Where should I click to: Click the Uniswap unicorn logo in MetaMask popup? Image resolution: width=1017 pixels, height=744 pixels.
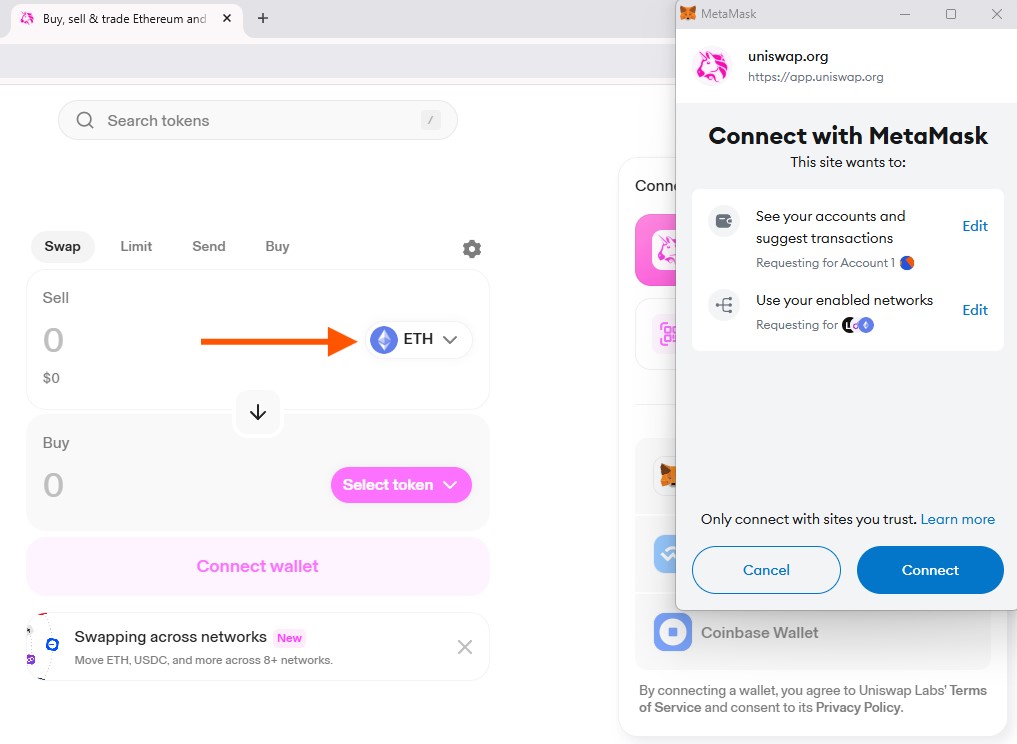click(712, 66)
